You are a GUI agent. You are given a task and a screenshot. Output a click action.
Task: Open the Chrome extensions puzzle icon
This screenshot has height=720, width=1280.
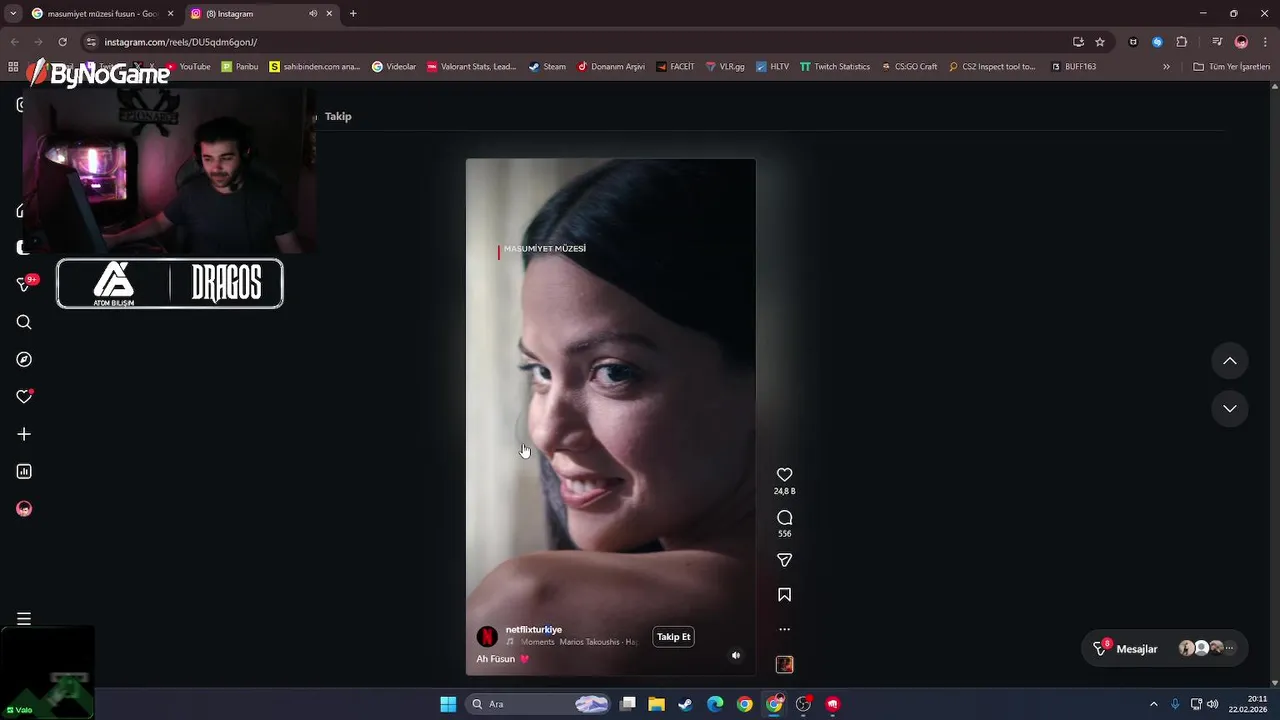point(1182,42)
